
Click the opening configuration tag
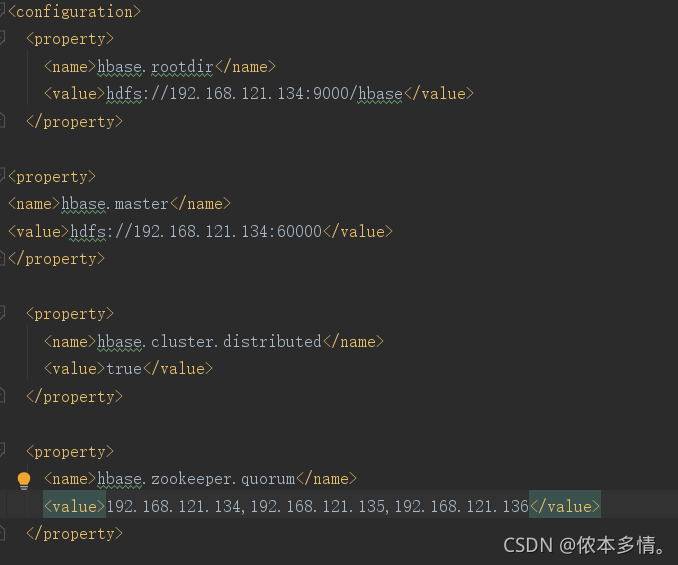[74, 12]
